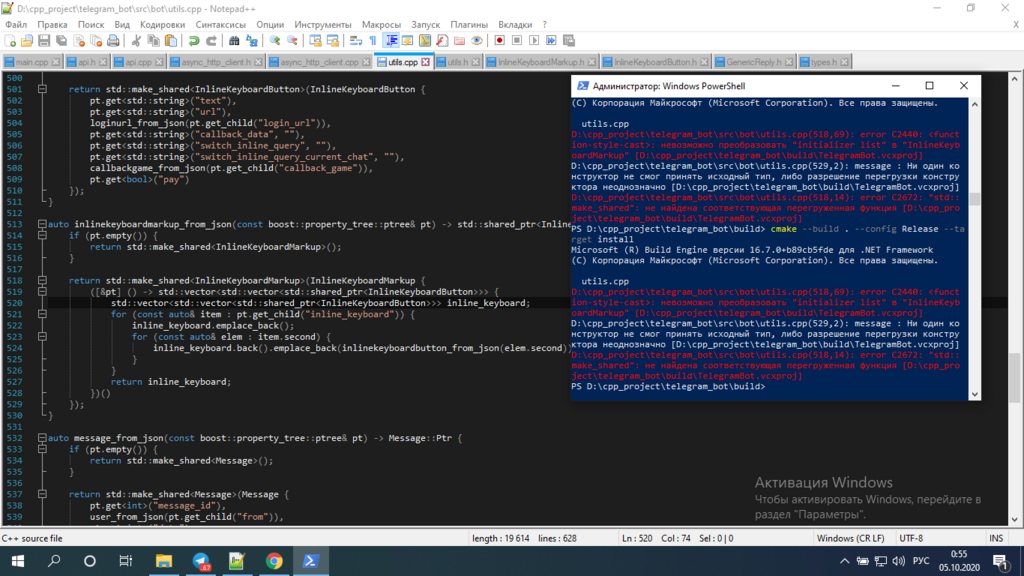Open File Explorer from the taskbar
Viewport: 1024px width, 576px height.
164,561
